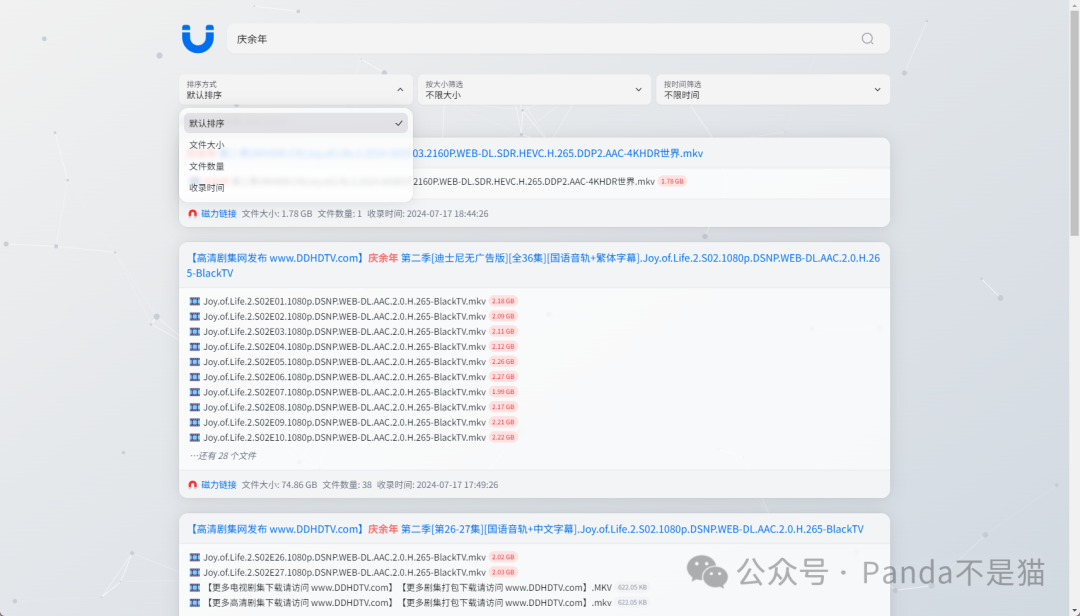Click 文件数量: 38 text

(x=347, y=484)
